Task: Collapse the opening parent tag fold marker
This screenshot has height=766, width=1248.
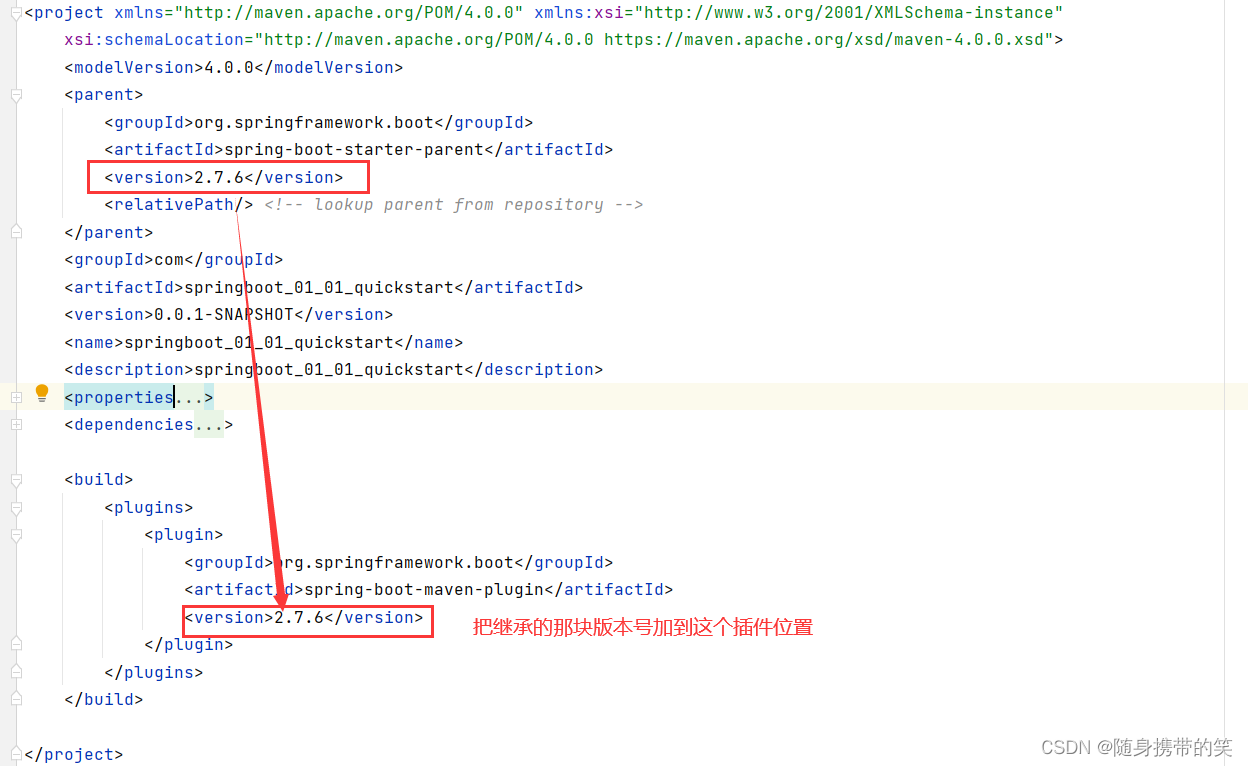Action: tap(16, 95)
